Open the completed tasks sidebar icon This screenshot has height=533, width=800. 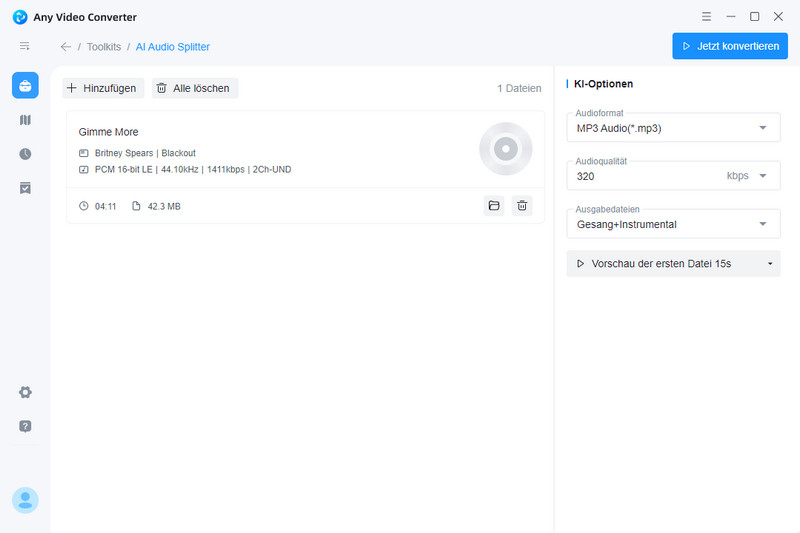click(25, 188)
